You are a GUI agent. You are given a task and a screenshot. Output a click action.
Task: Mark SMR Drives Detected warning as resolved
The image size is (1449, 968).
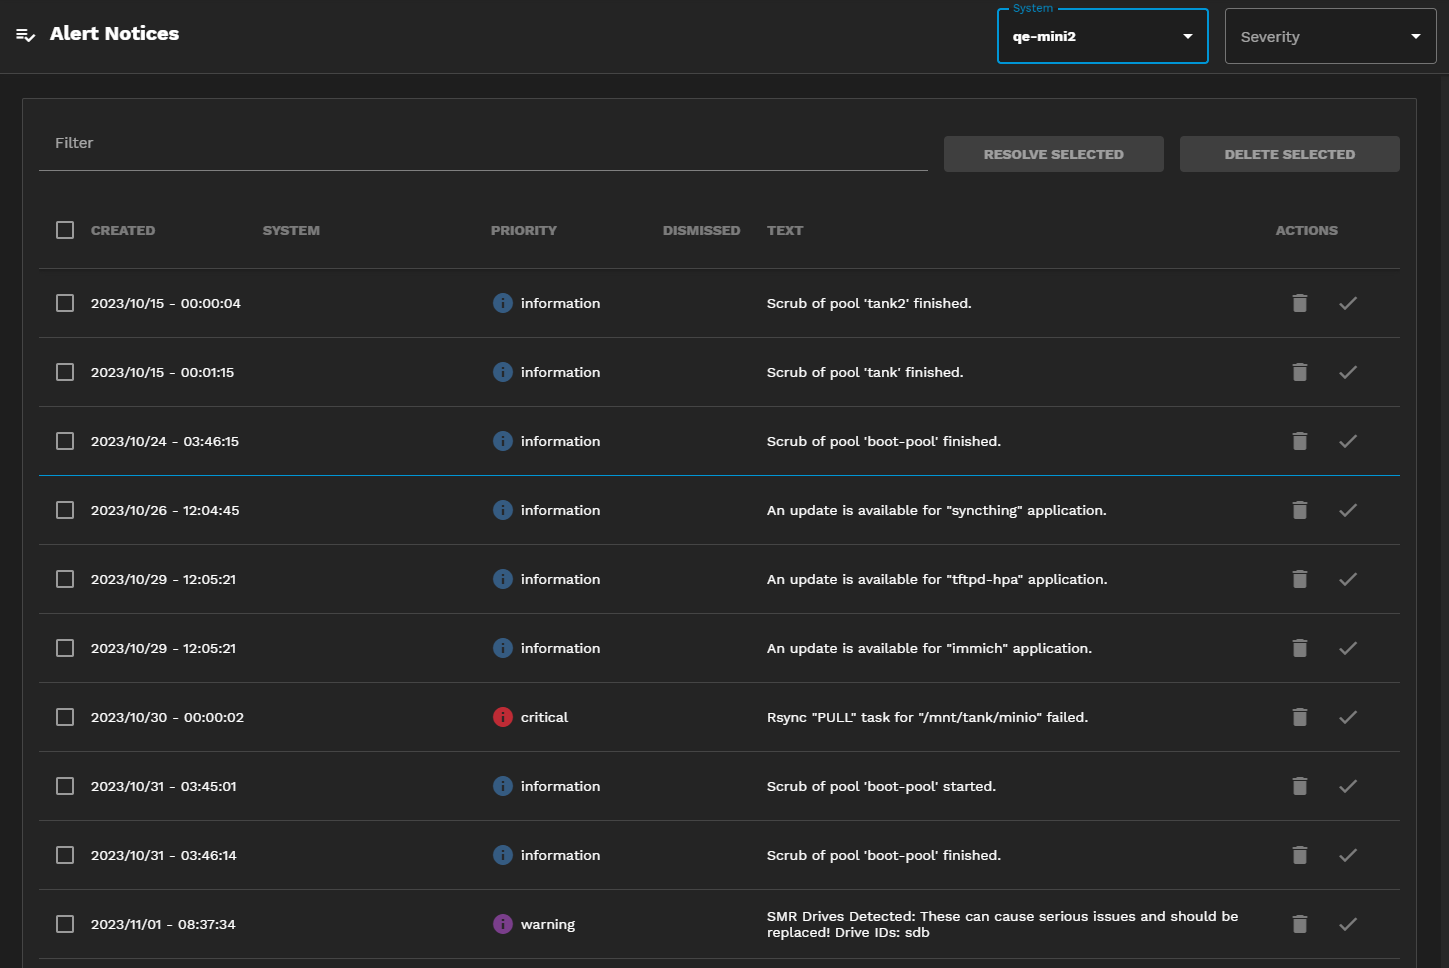(1347, 924)
